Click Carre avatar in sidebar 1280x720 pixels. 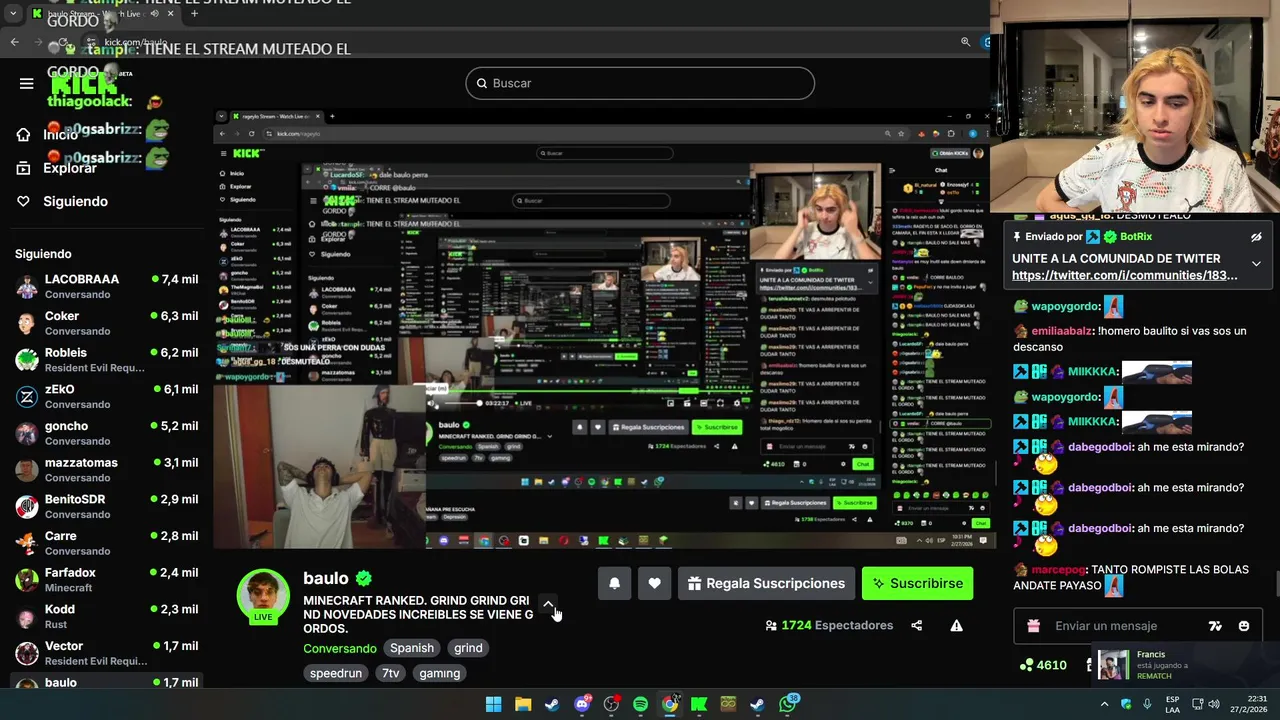click(x=27, y=543)
